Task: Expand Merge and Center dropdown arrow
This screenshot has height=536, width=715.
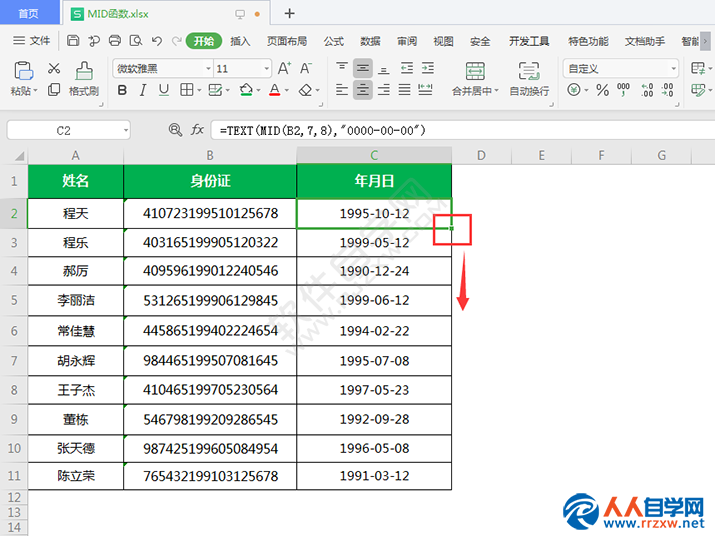Action: [497, 90]
